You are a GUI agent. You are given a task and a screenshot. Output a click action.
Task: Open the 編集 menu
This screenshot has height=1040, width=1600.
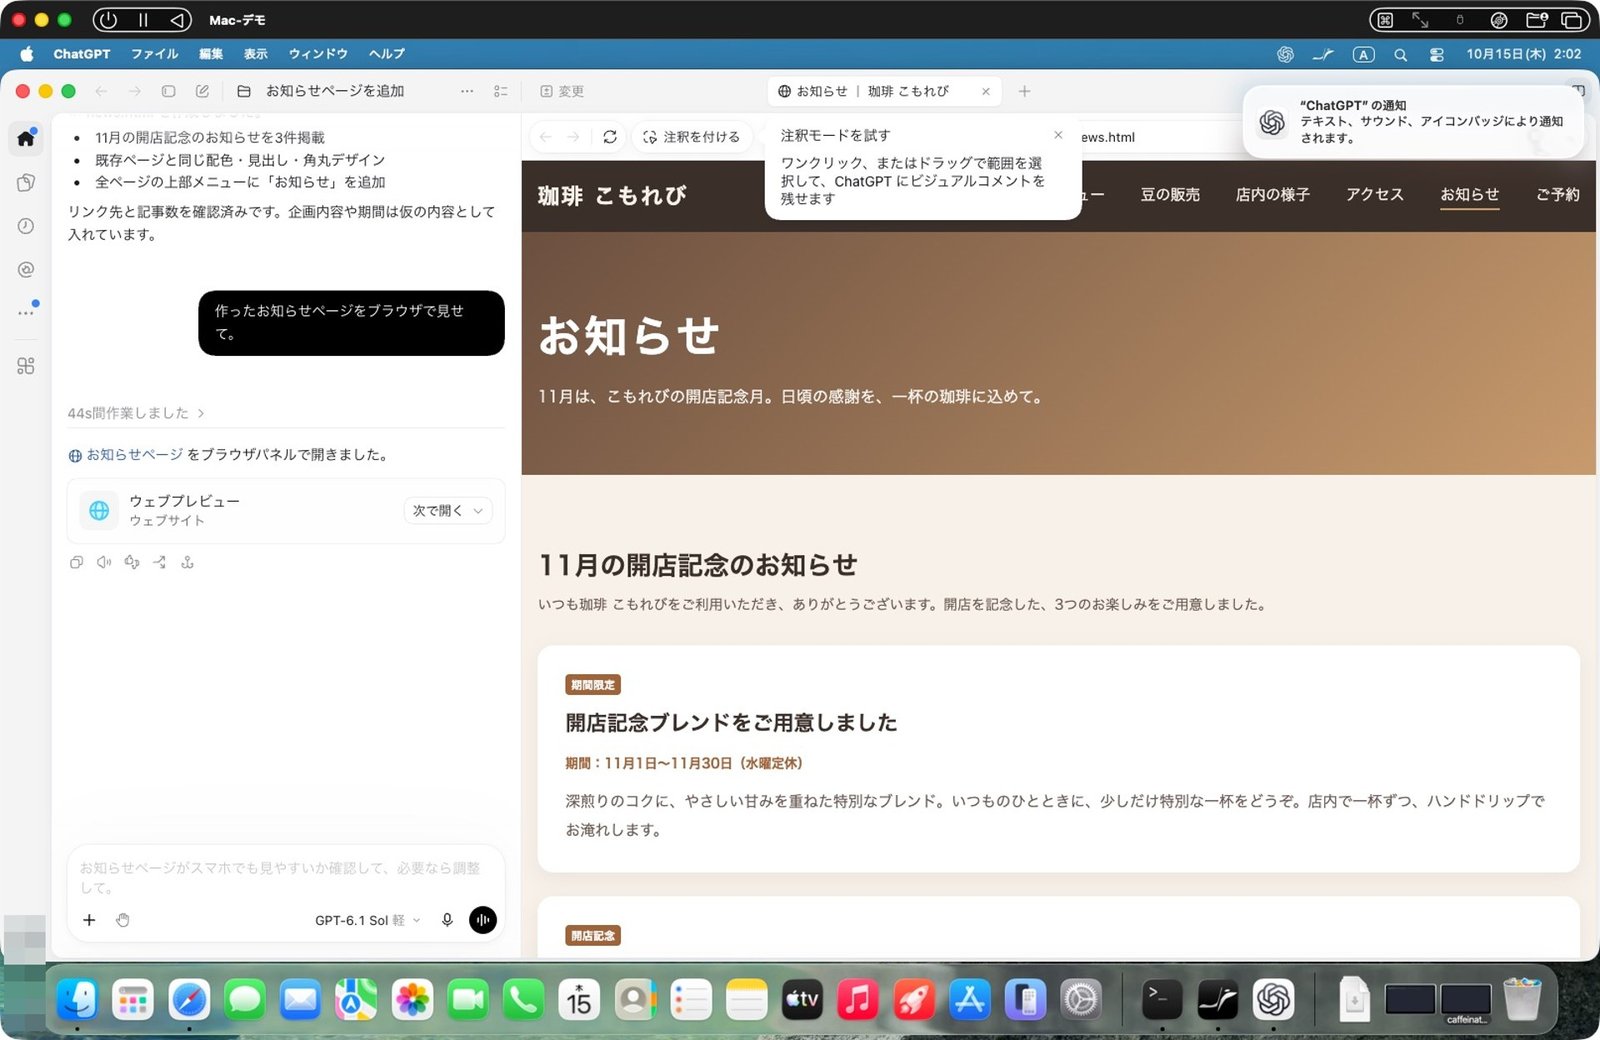click(x=211, y=54)
